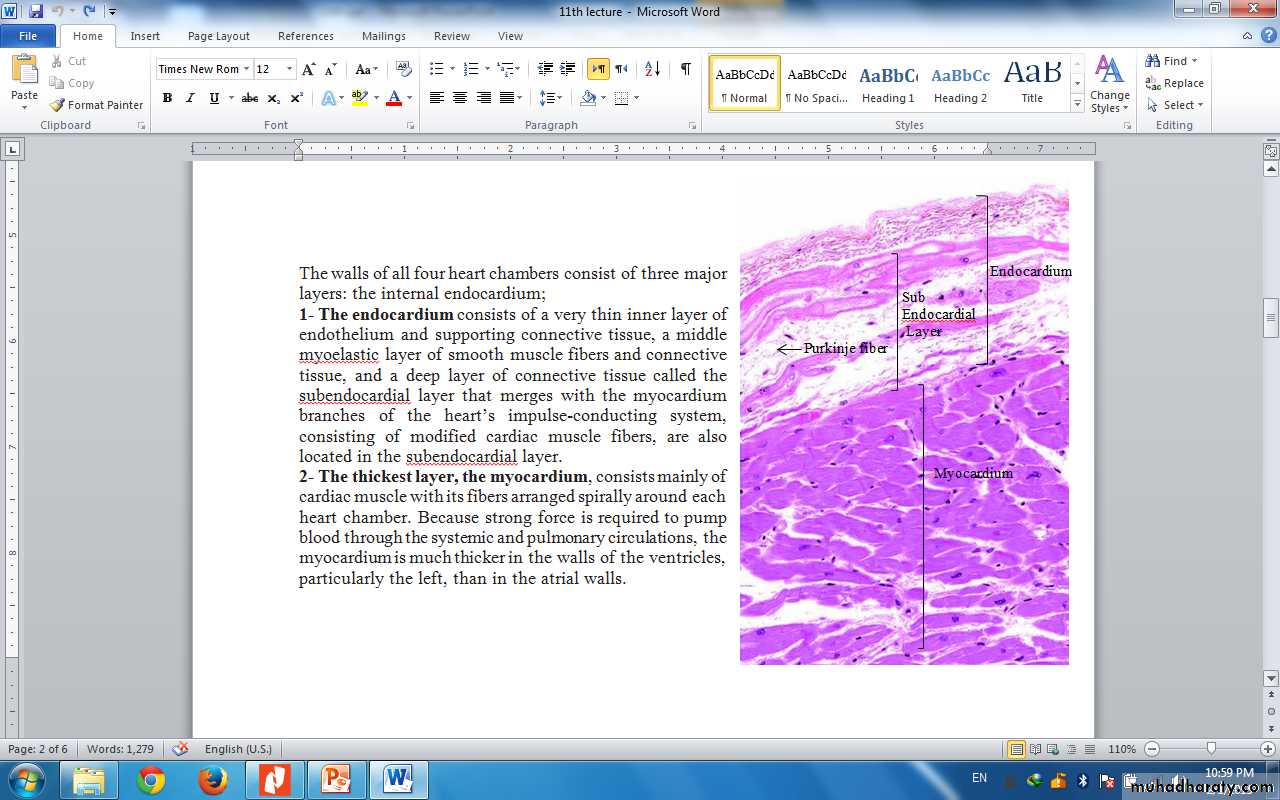Click the Text Effects glowing A icon
The image size is (1280, 800).
328,98
